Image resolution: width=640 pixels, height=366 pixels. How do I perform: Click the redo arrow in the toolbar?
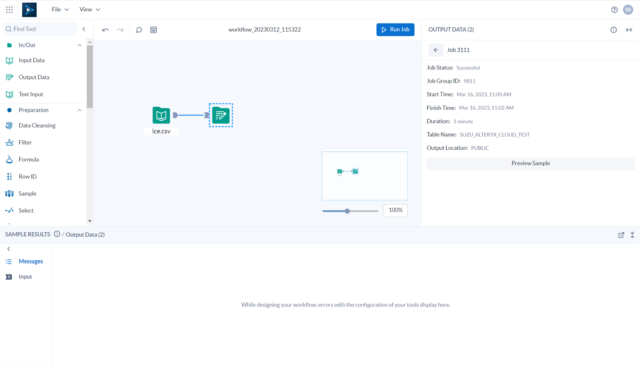(x=120, y=30)
